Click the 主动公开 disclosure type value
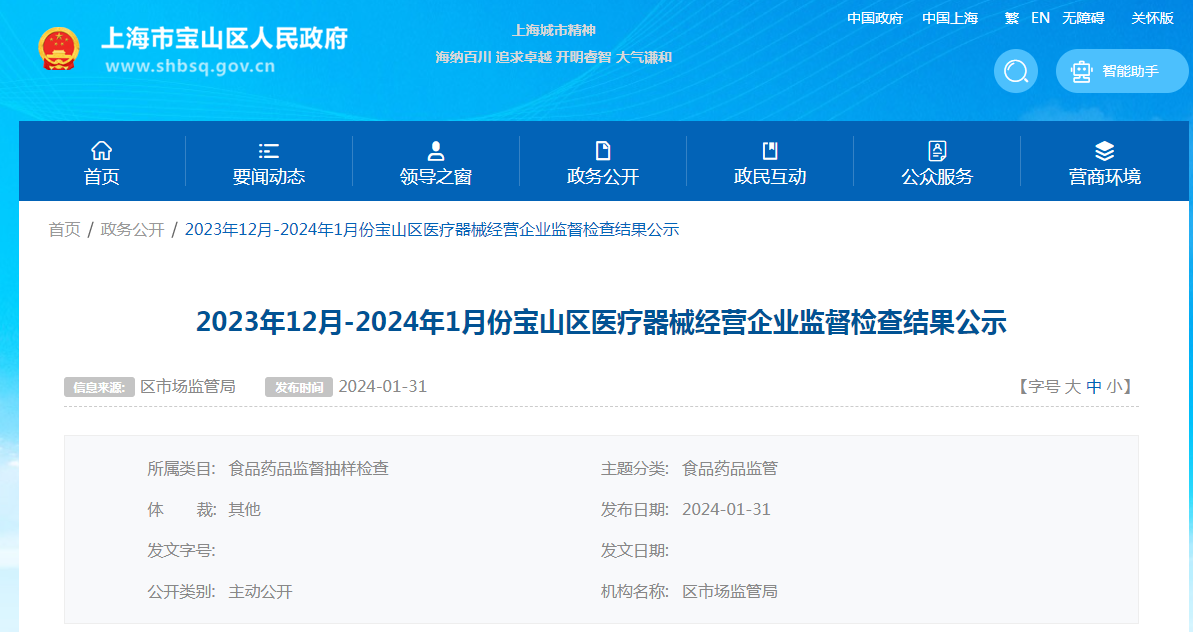 260,592
